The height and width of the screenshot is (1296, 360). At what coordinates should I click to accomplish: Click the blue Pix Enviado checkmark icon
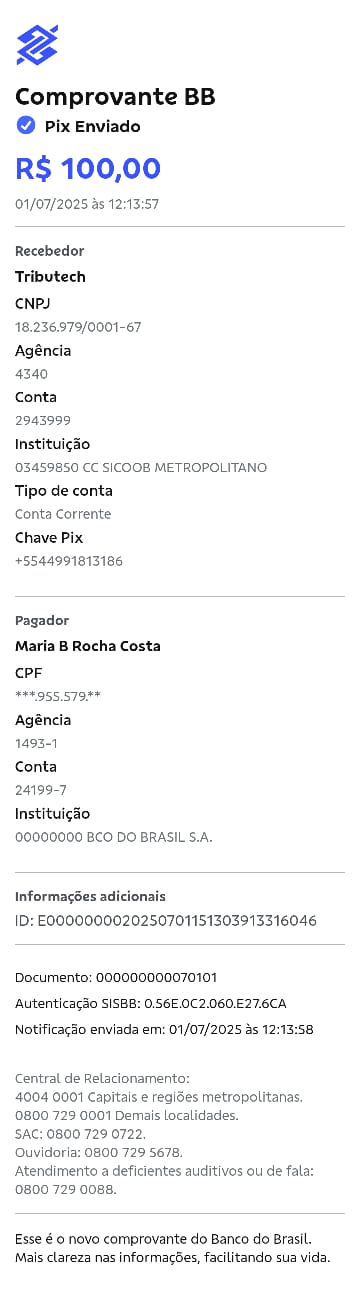(x=25, y=126)
